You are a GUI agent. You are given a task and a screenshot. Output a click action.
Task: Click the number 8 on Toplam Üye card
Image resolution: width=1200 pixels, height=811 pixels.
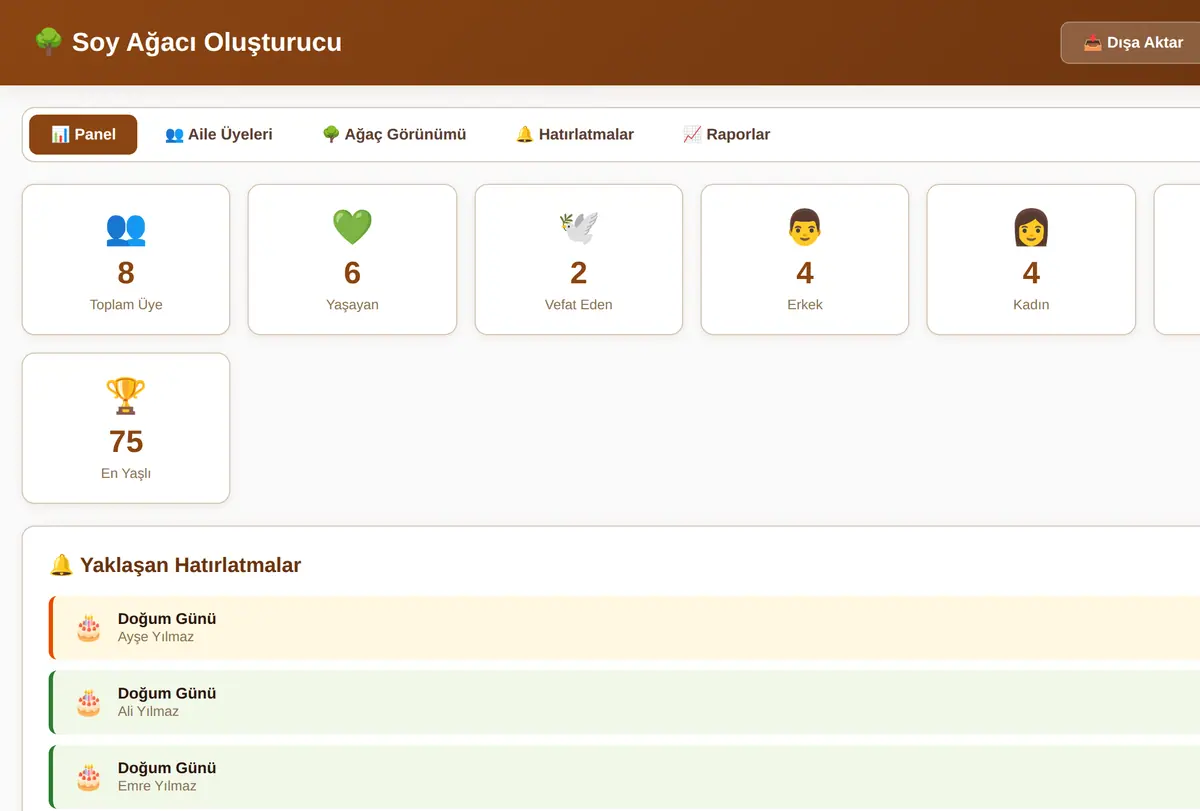tap(126, 273)
